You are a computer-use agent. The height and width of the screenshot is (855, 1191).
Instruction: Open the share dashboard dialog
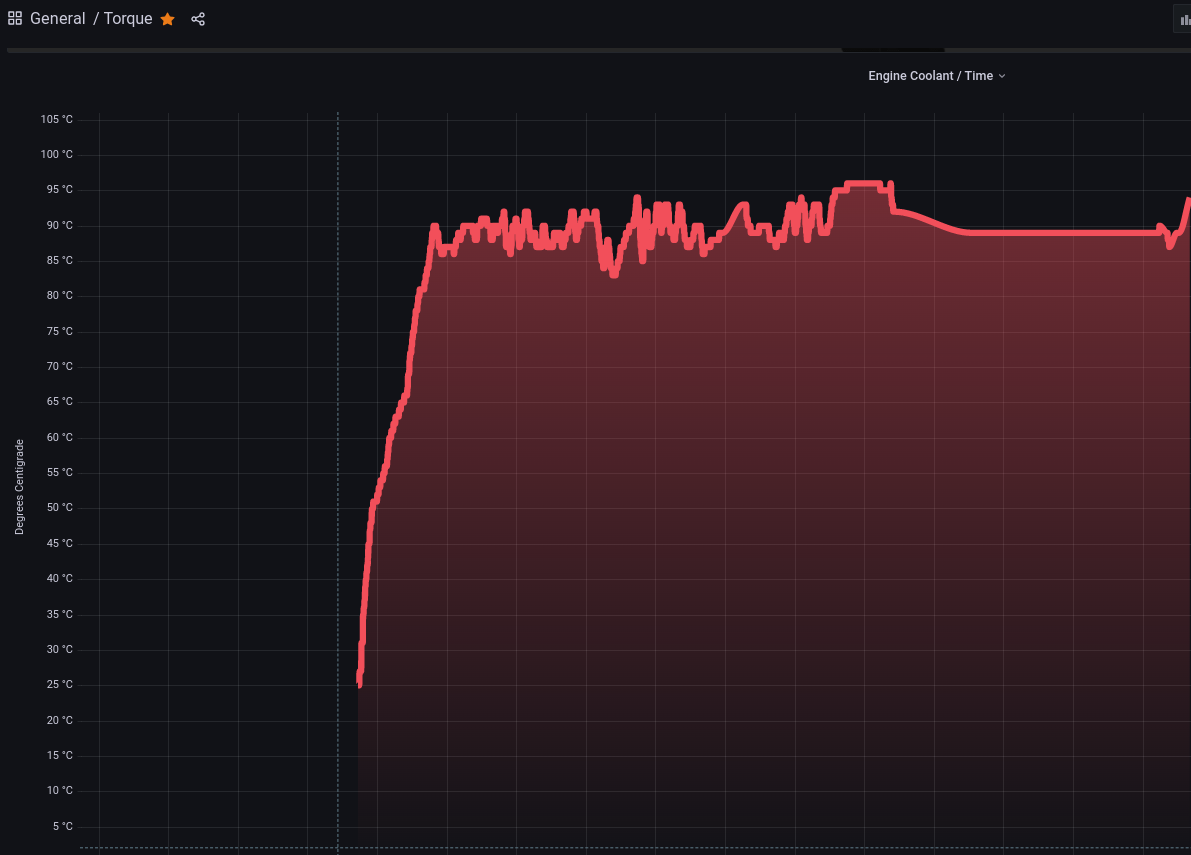click(198, 19)
